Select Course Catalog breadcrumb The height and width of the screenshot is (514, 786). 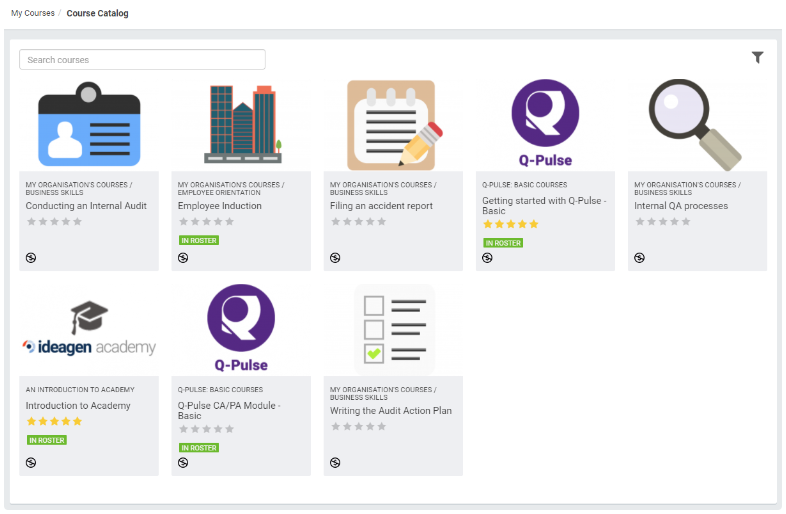tap(97, 13)
